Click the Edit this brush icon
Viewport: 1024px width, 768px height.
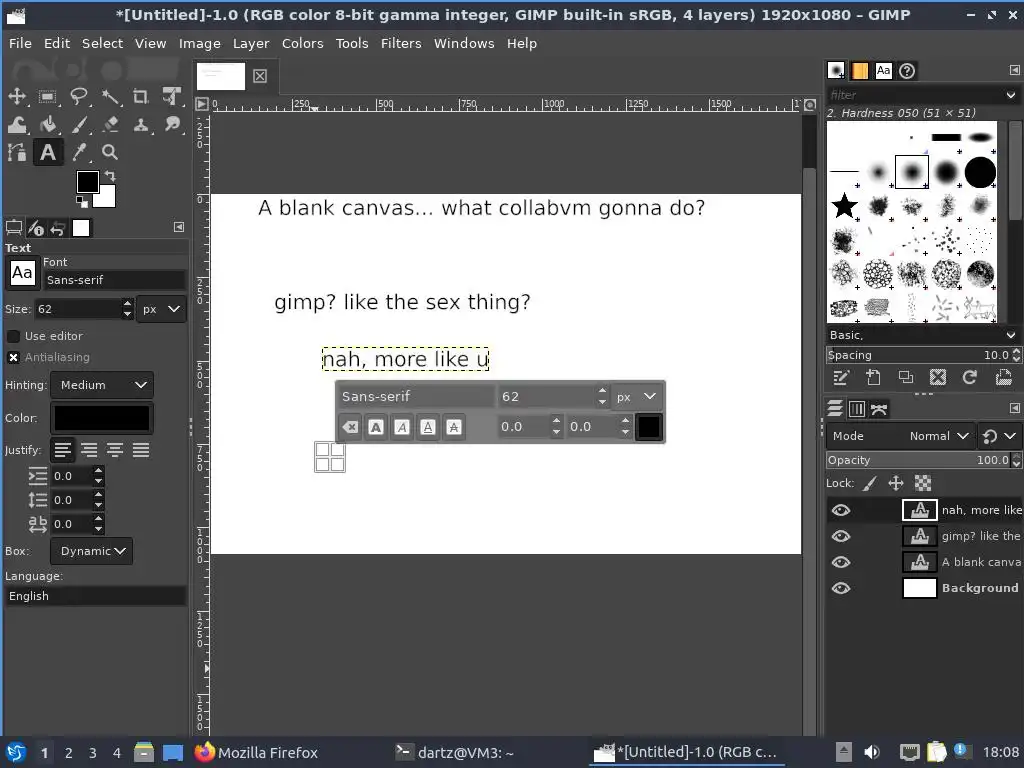tap(840, 377)
